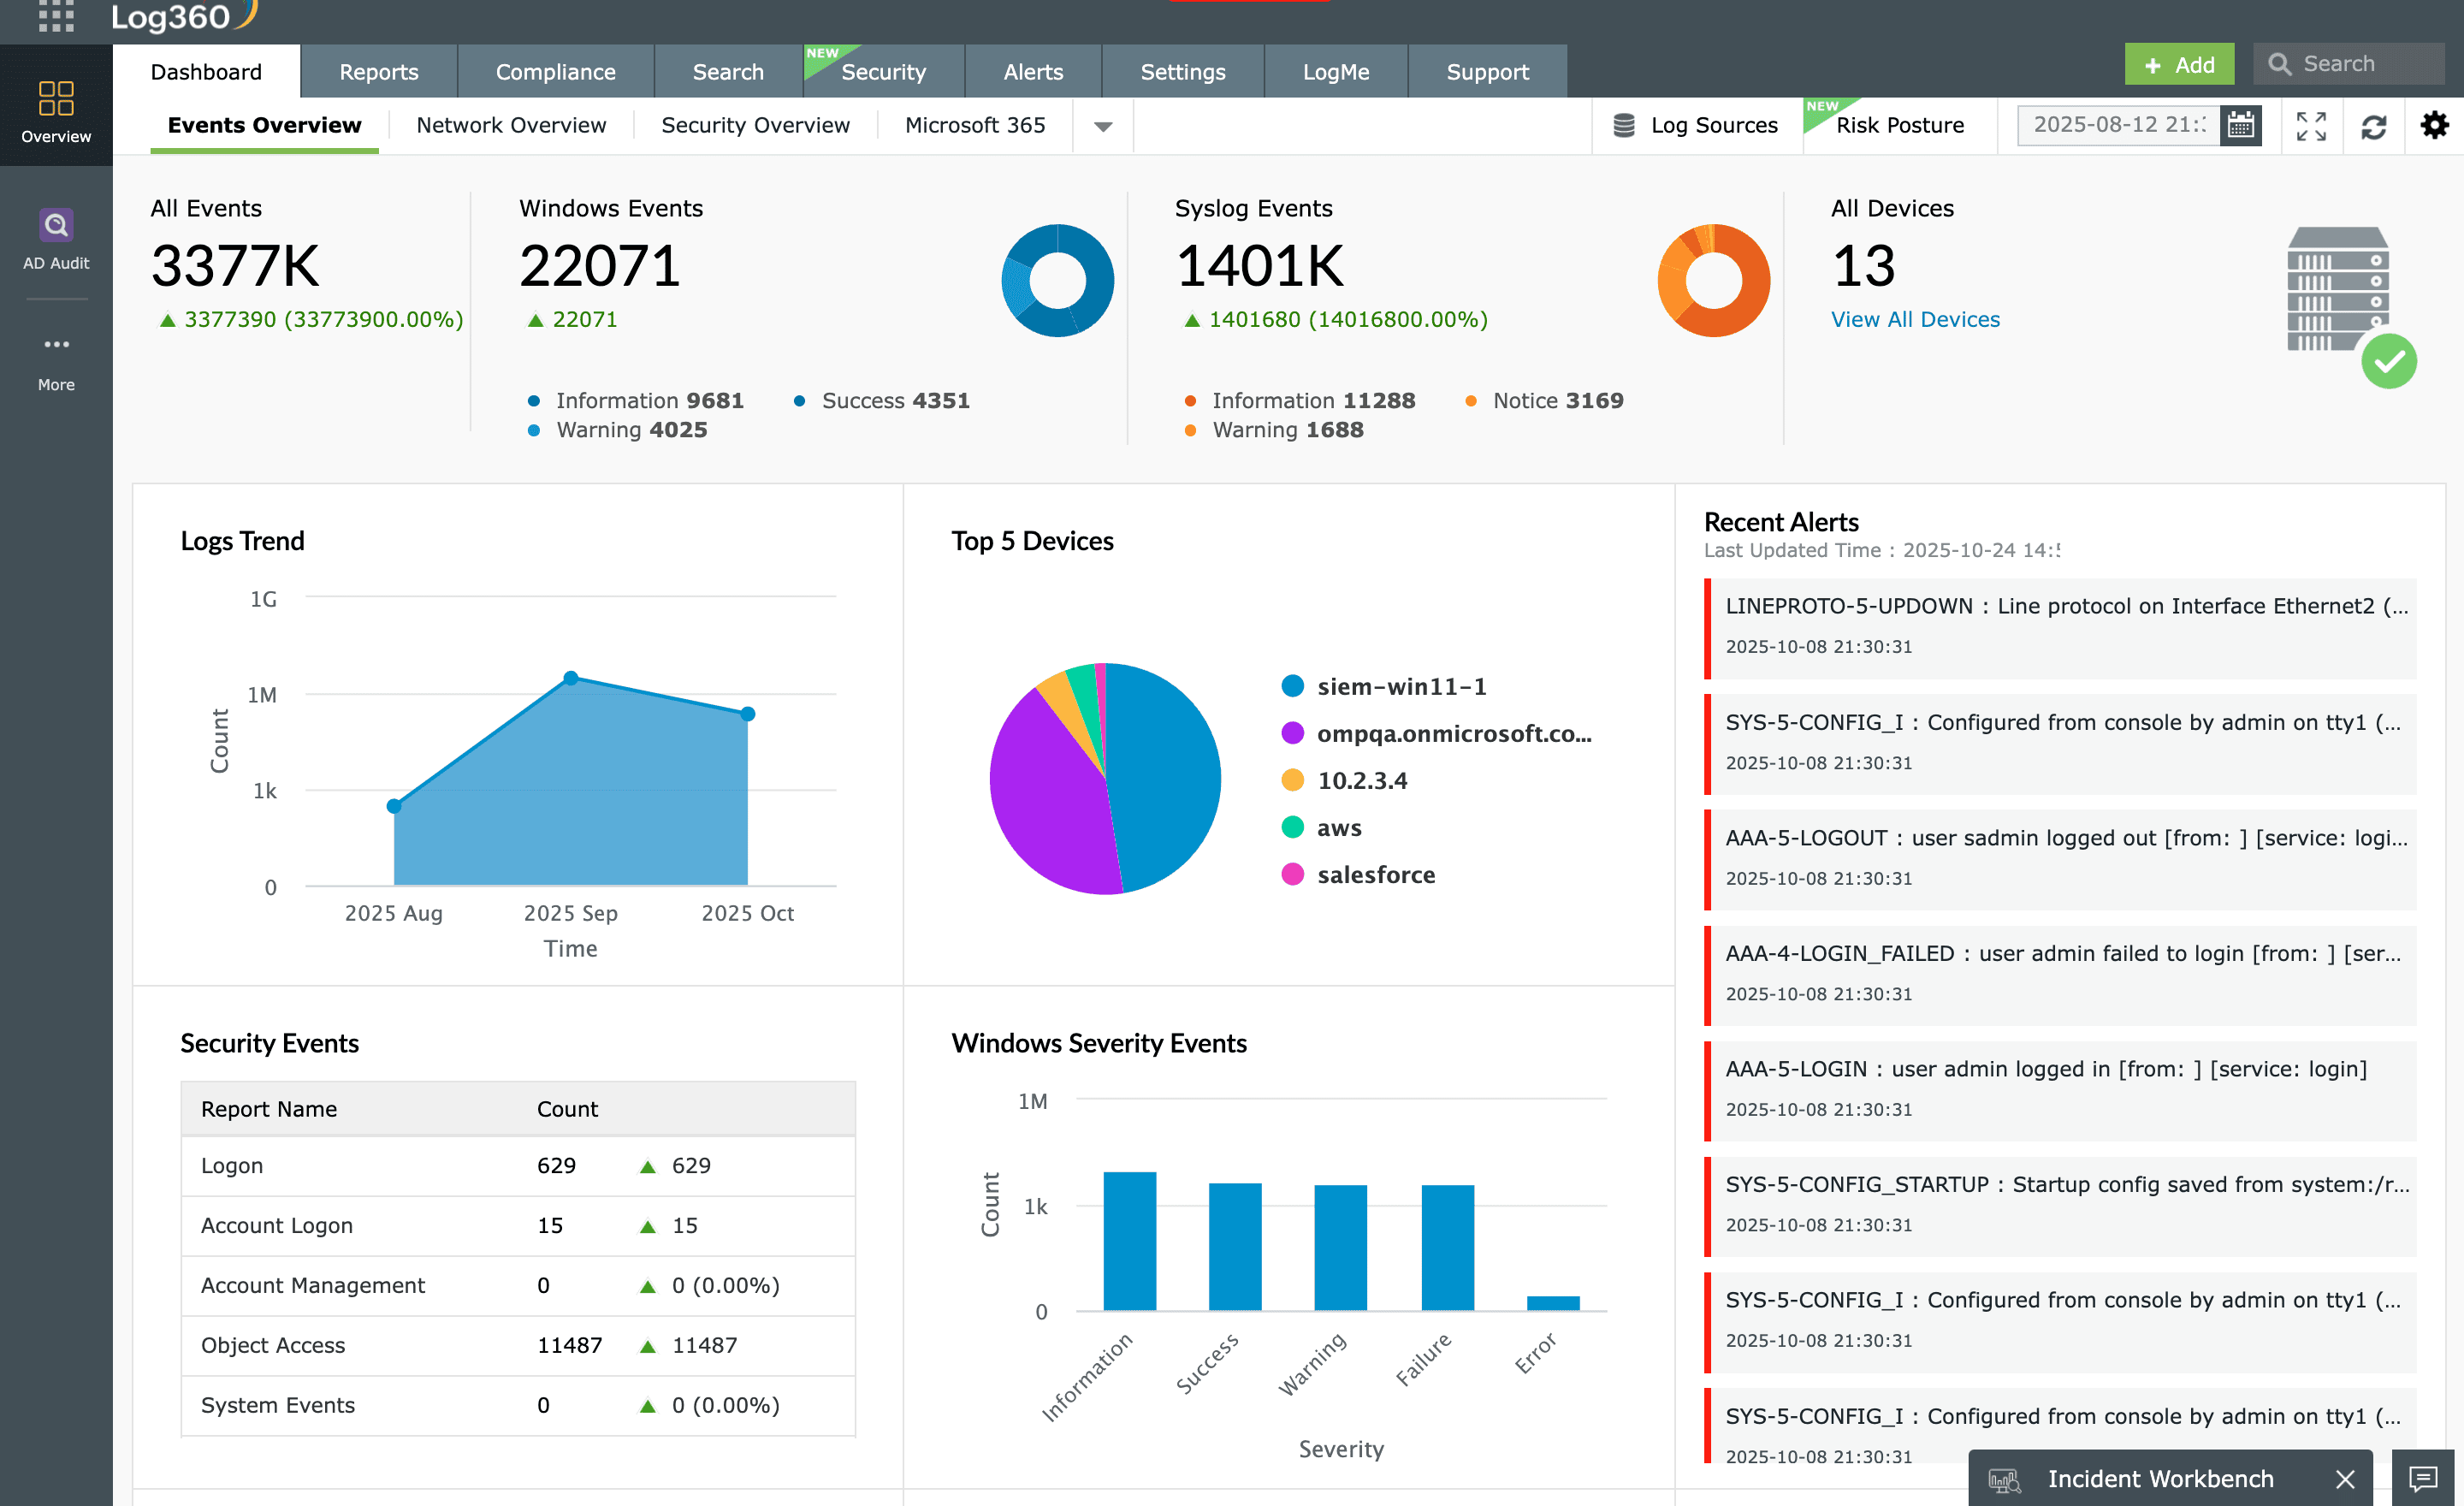Expand the dashboard tabs dropdown arrow
Viewport: 2464px width, 1506px height.
tap(1102, 126)
